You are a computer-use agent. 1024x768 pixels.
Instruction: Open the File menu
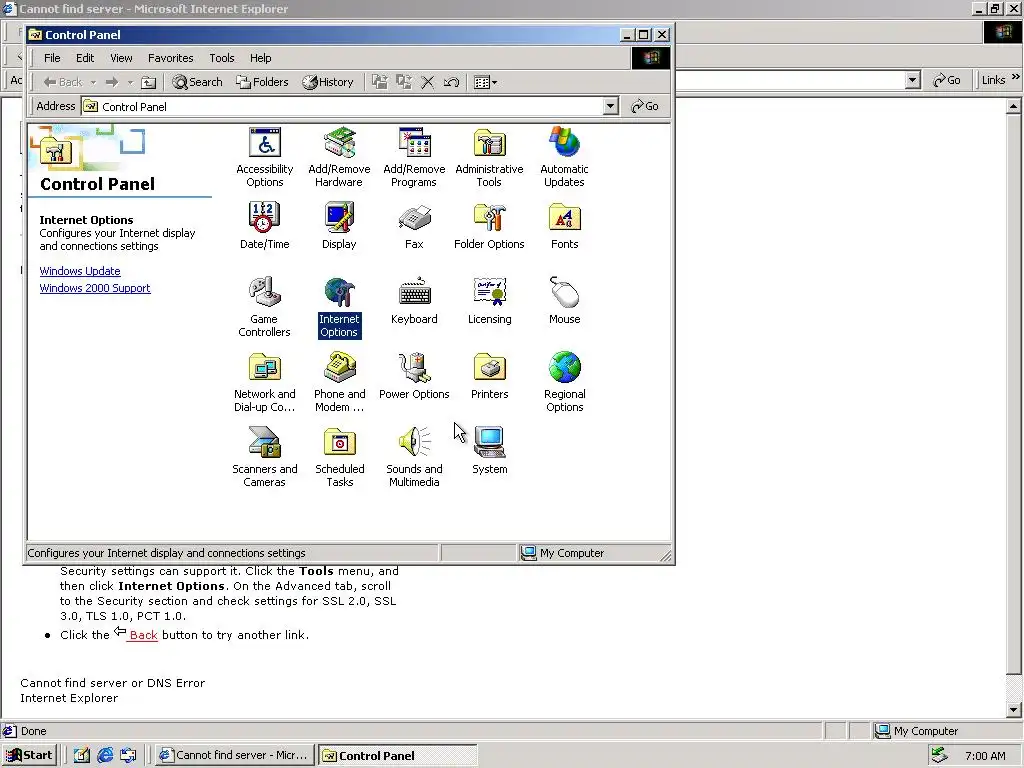[x=52, y=57]
